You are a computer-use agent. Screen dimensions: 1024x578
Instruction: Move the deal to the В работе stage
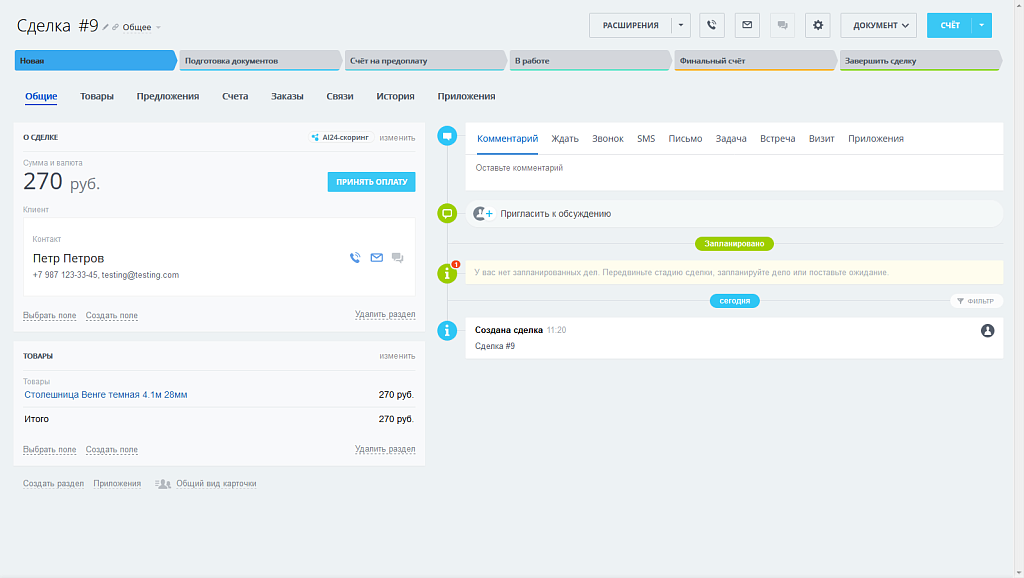590,60
